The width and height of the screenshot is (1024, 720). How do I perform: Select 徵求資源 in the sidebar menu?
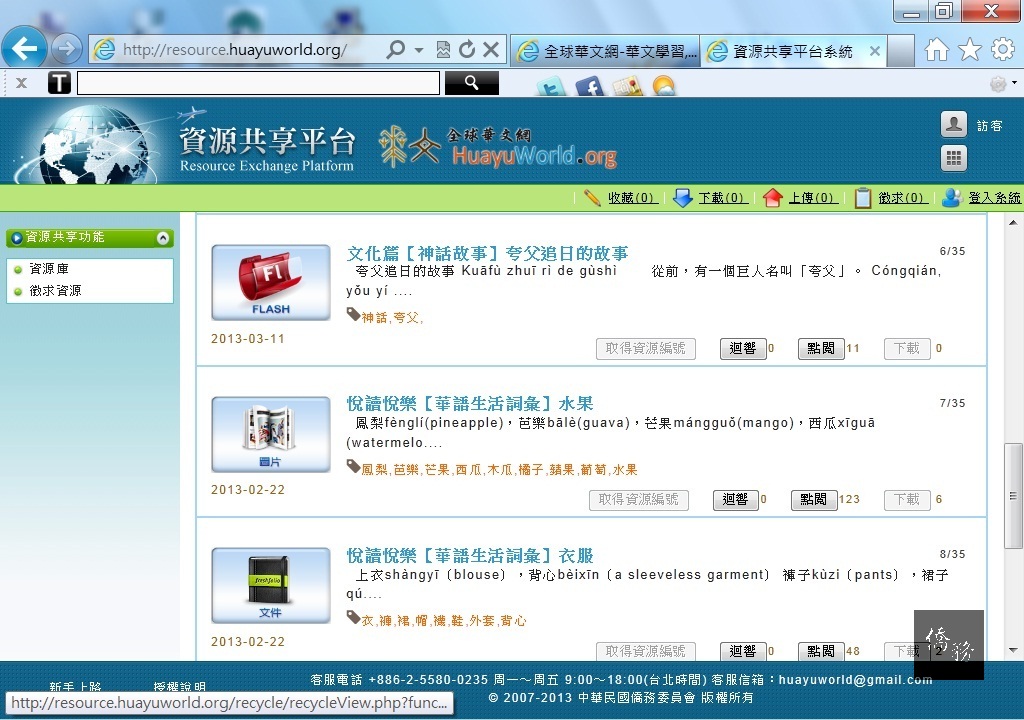click(x=55, y=291)
